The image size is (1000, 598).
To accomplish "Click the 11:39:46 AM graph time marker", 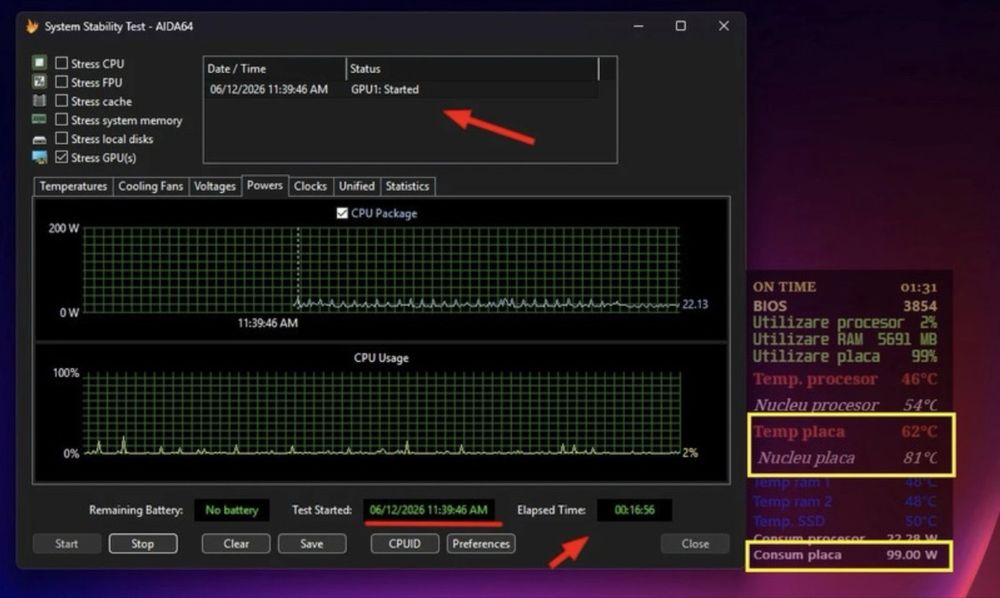I will point(268,323).
